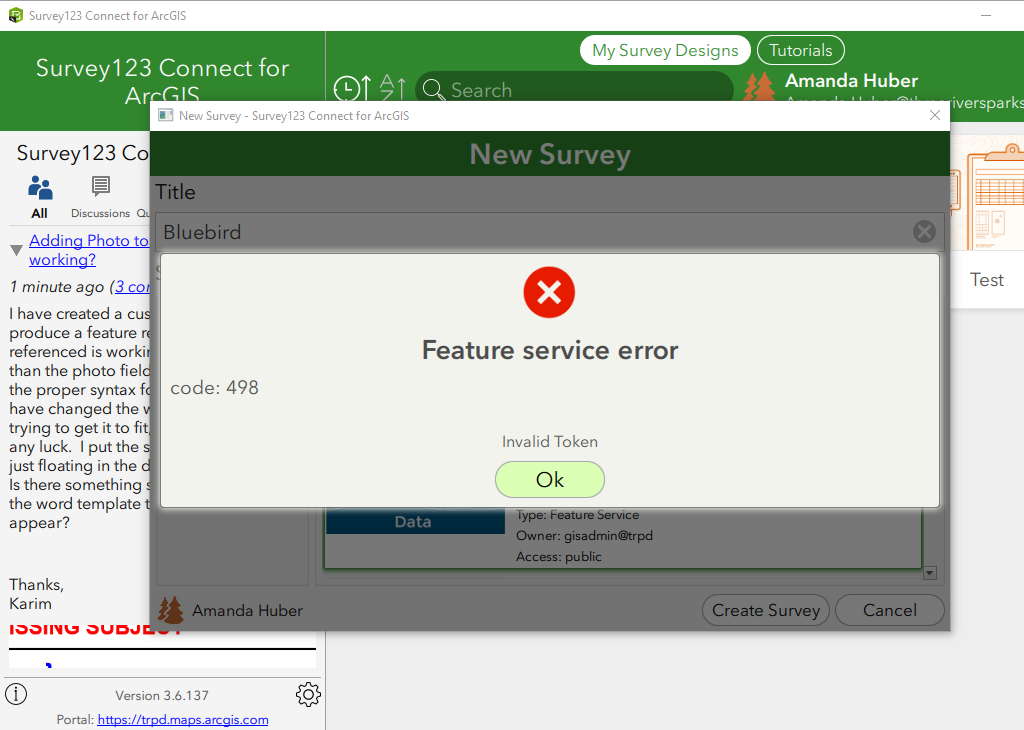This screenshot has height=730, width=1024.
Task: Open settings gear icon
Action: point(308,694)
